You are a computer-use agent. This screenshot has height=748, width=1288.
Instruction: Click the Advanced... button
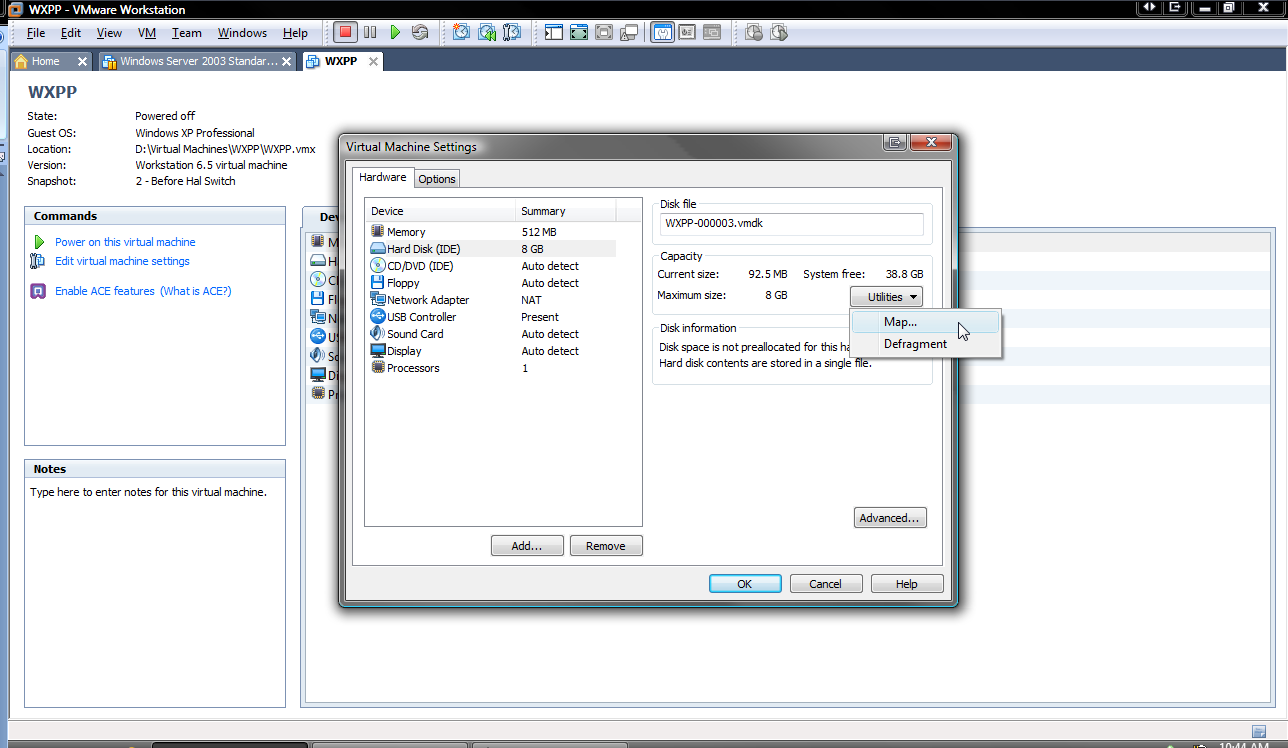(890, 518)
